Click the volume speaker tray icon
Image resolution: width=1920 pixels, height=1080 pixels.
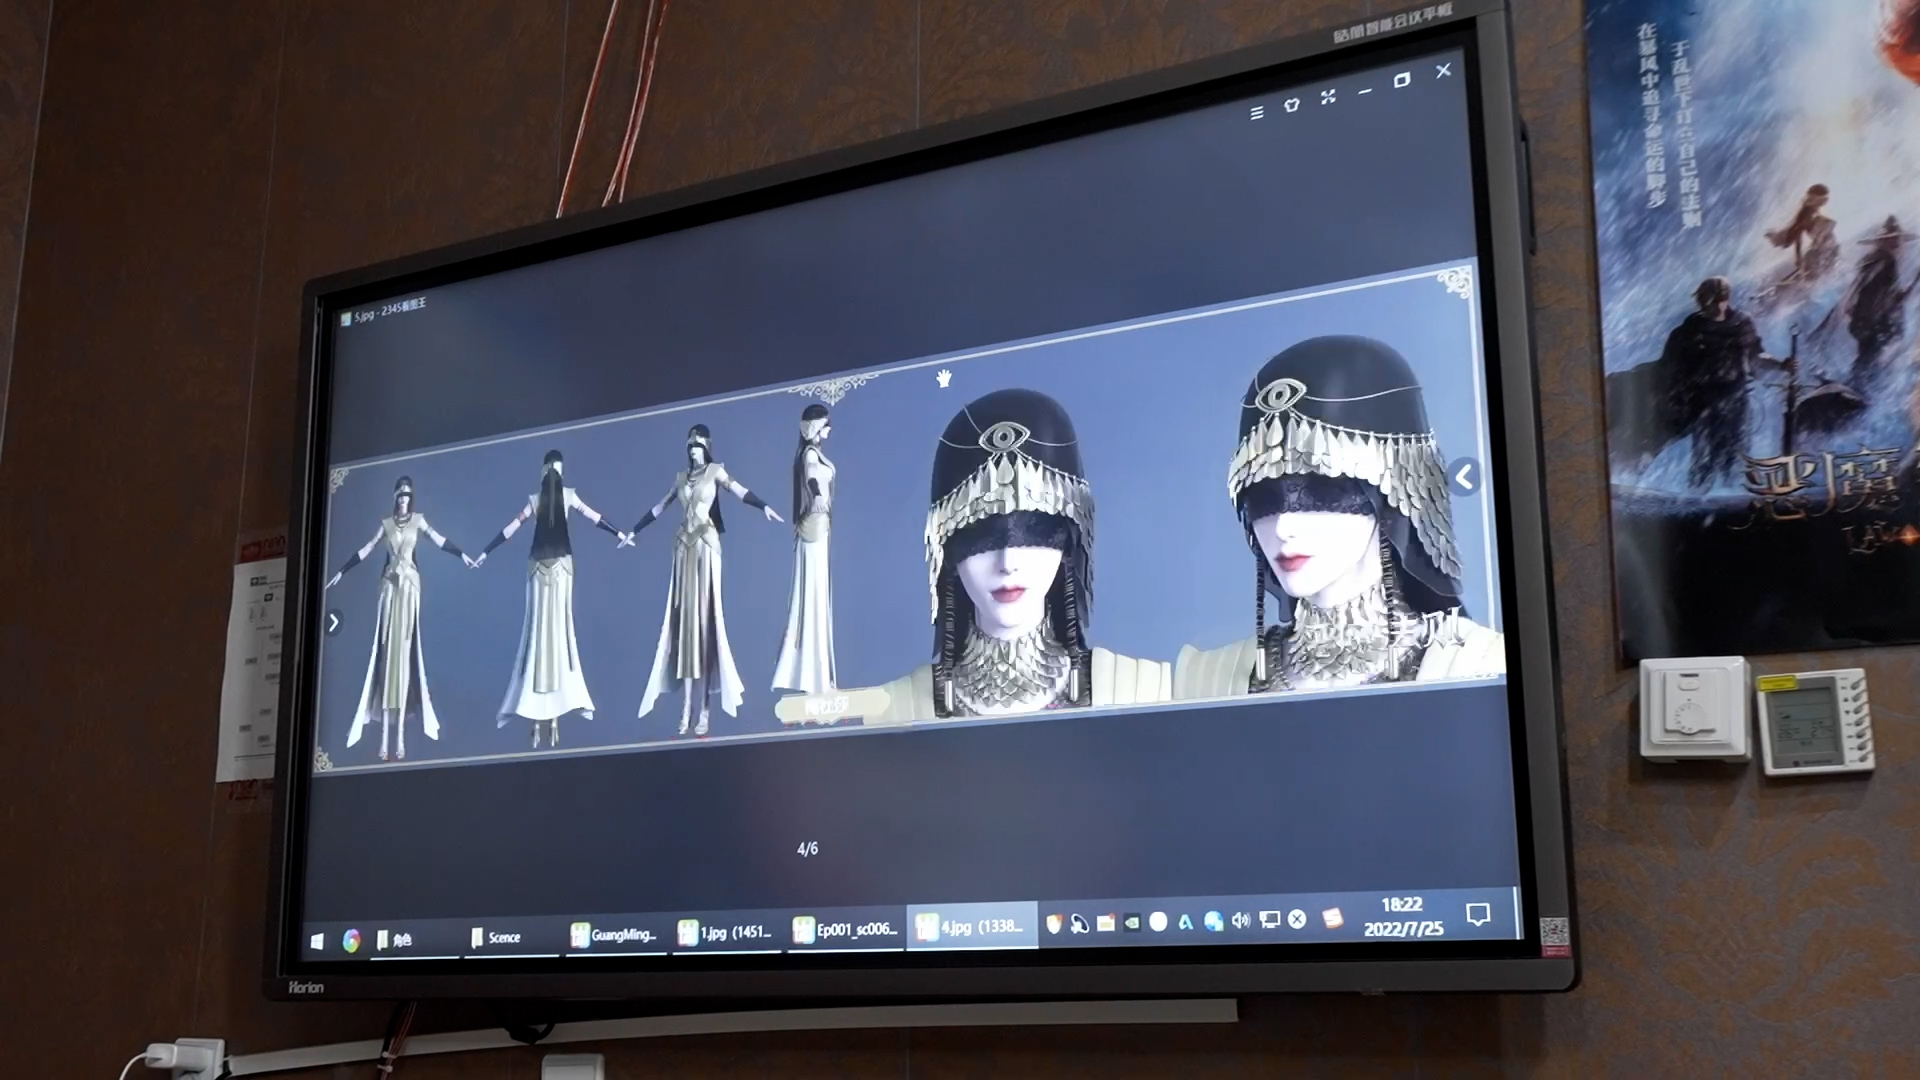(x=1241, y=920)
